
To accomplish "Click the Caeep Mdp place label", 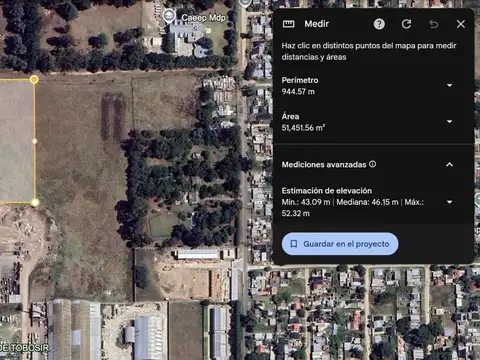I will tap(203, 18).
